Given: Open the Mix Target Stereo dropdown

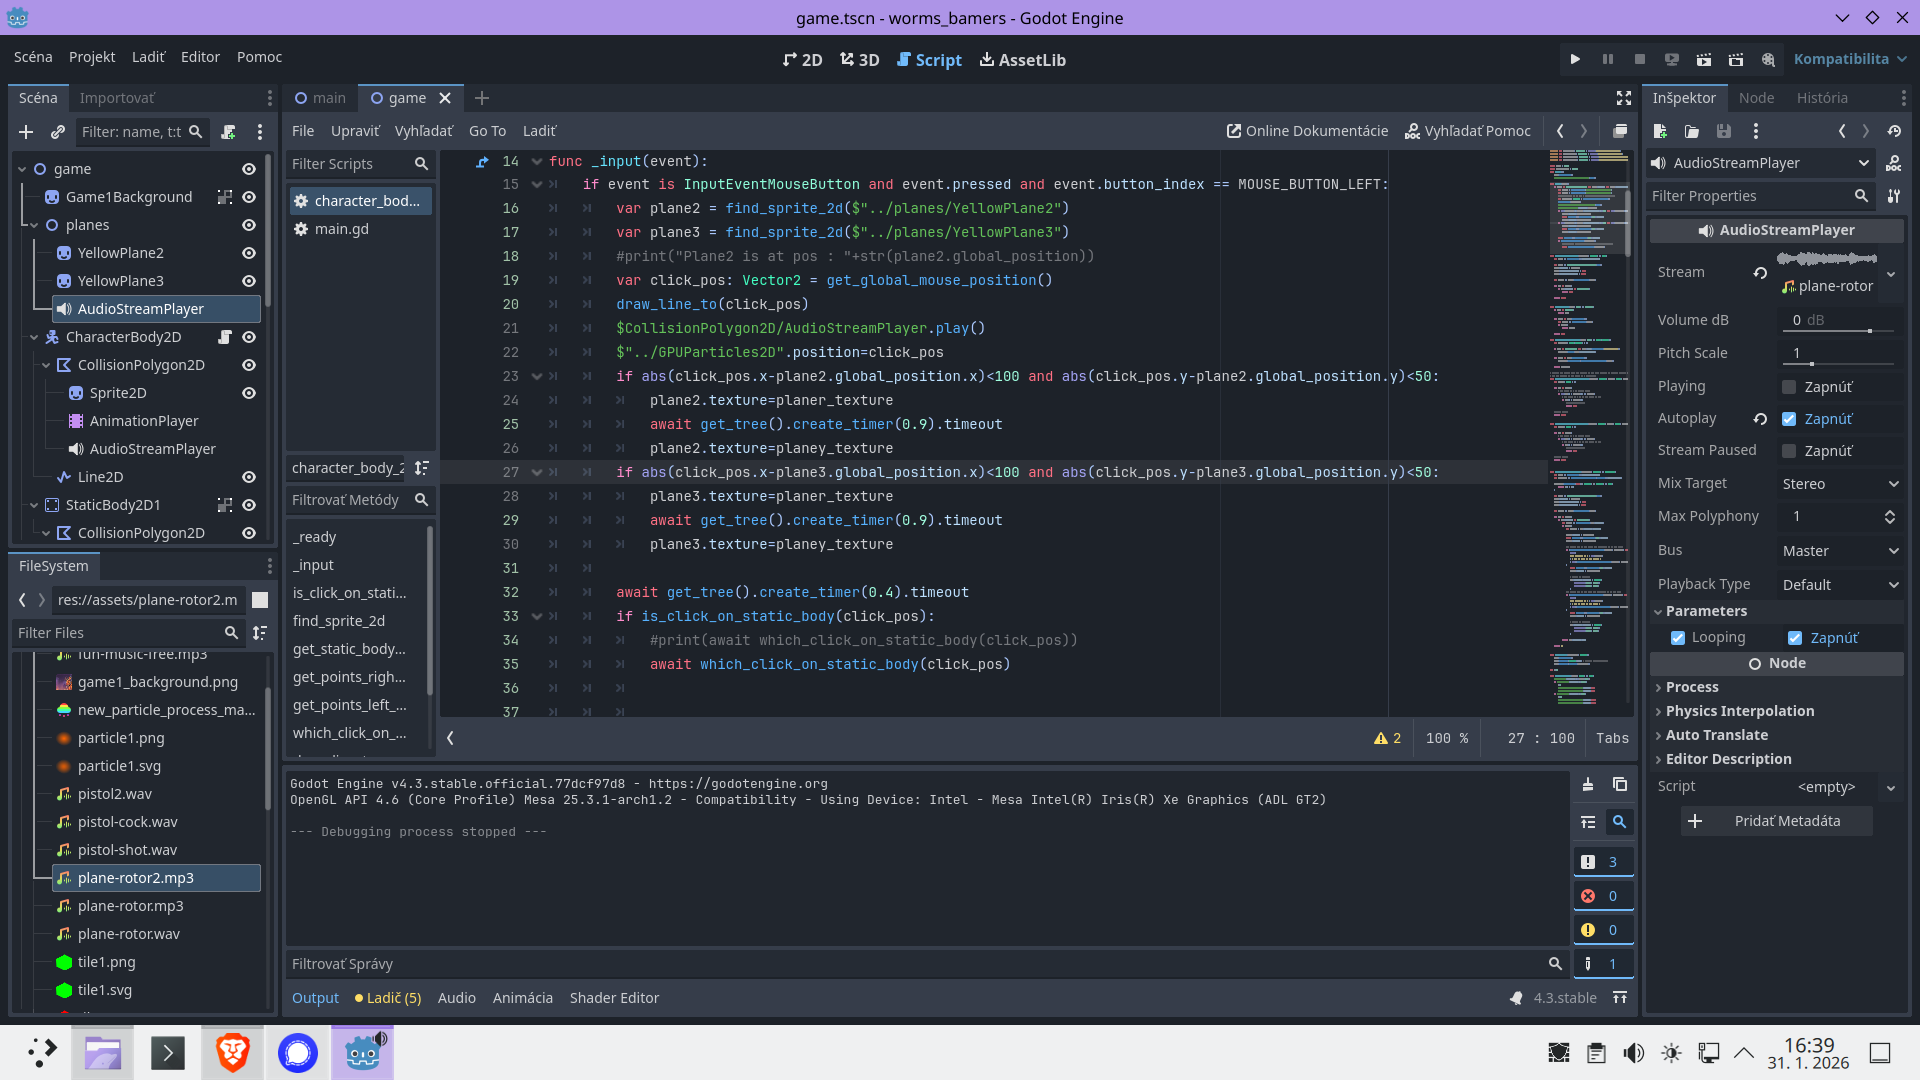Looking at the screenshot, I should point(1840,484).
